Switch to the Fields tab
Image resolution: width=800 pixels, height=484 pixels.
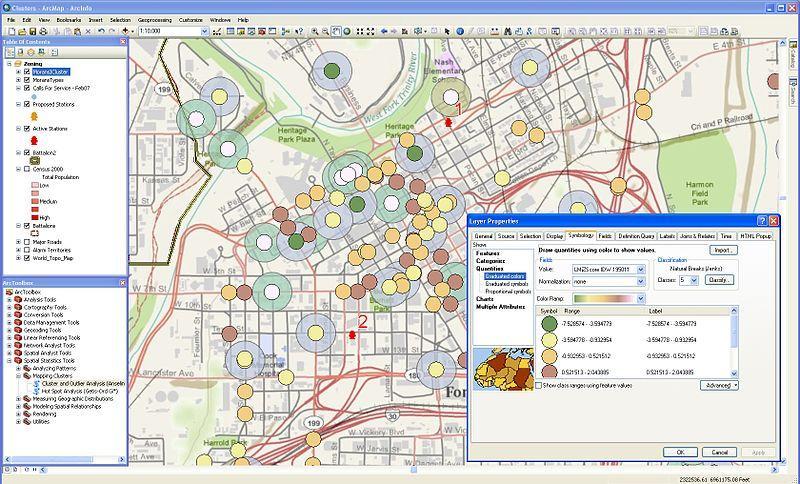pos(605,236)
